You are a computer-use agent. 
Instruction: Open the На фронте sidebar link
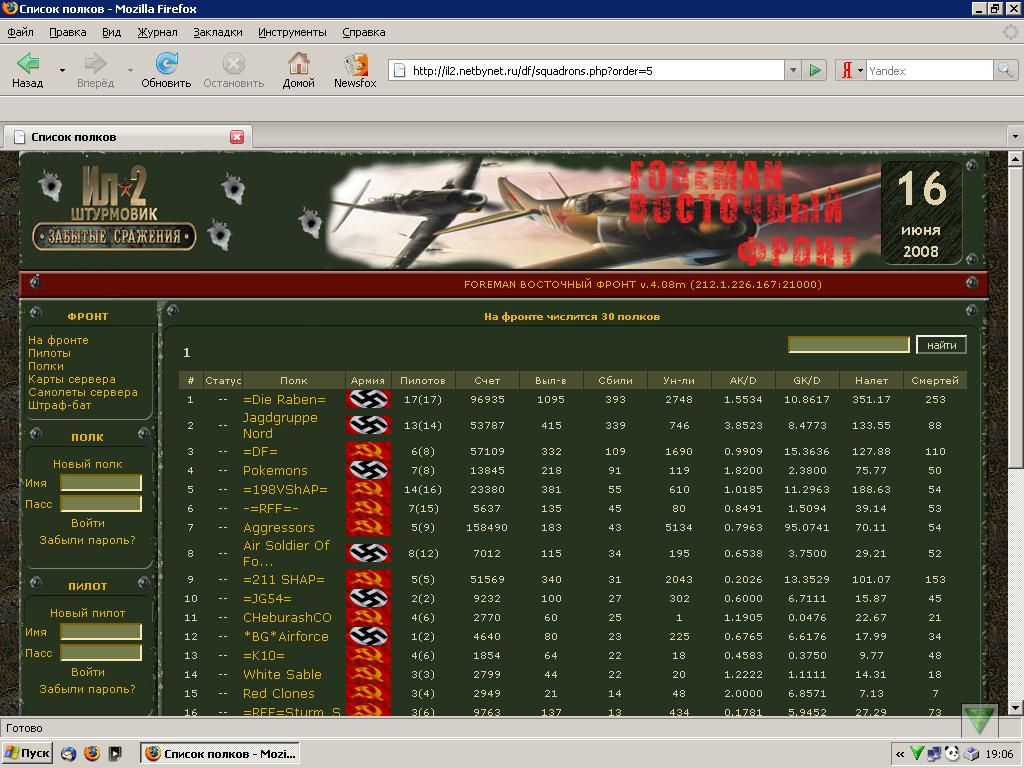(58, 340)
